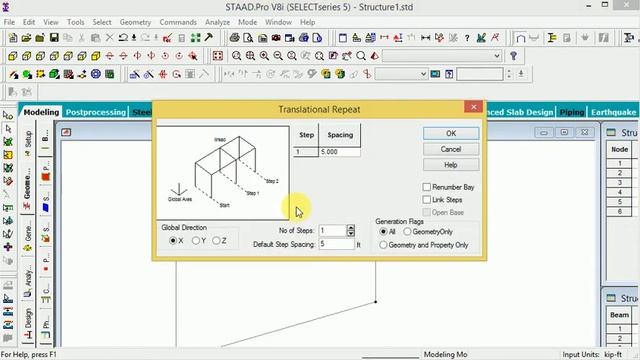The width and height of the screenshot is (640, 360).
Task: Select GeometryOnly generation flag
Action: (407, 231)
